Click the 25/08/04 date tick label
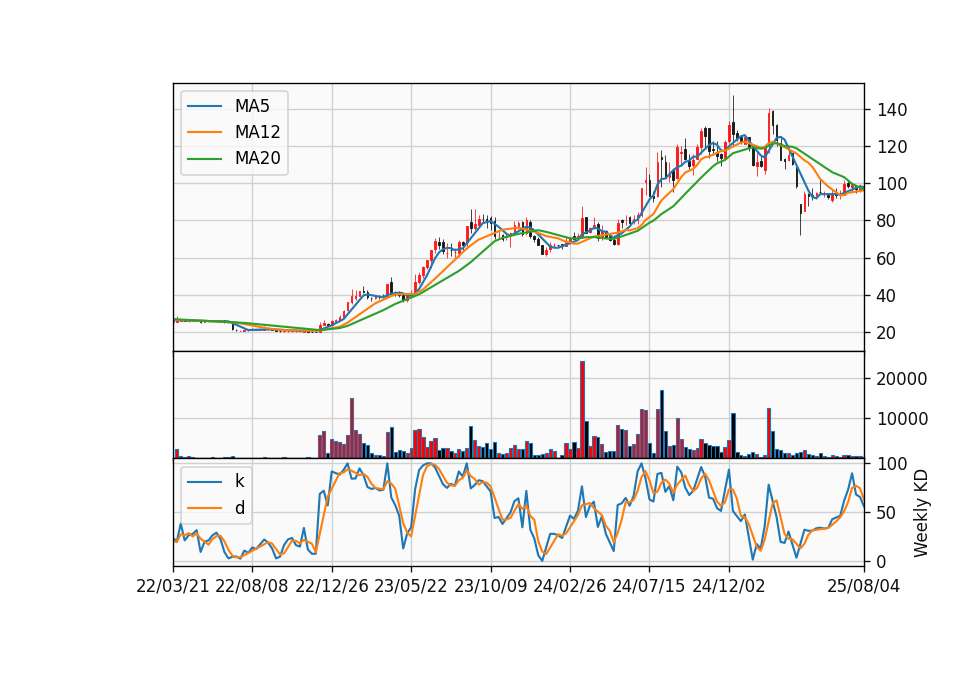Screen dimensions: 960x690 point(863,586)
